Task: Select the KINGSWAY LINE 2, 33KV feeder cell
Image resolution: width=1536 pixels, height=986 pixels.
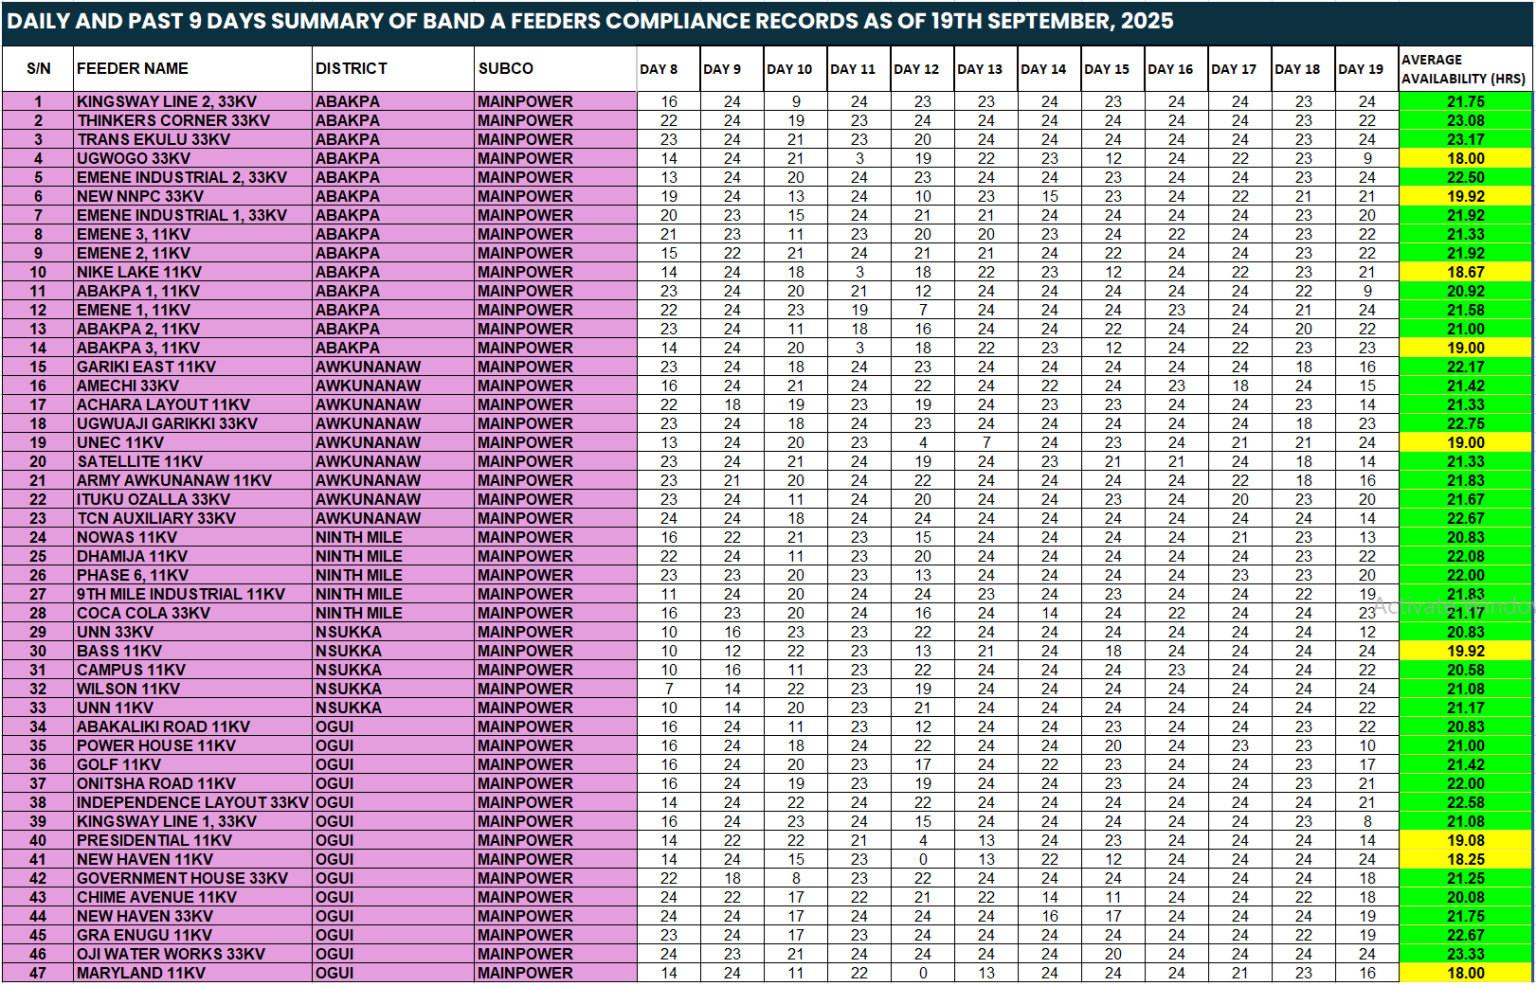Action: (x=167, y=102)
